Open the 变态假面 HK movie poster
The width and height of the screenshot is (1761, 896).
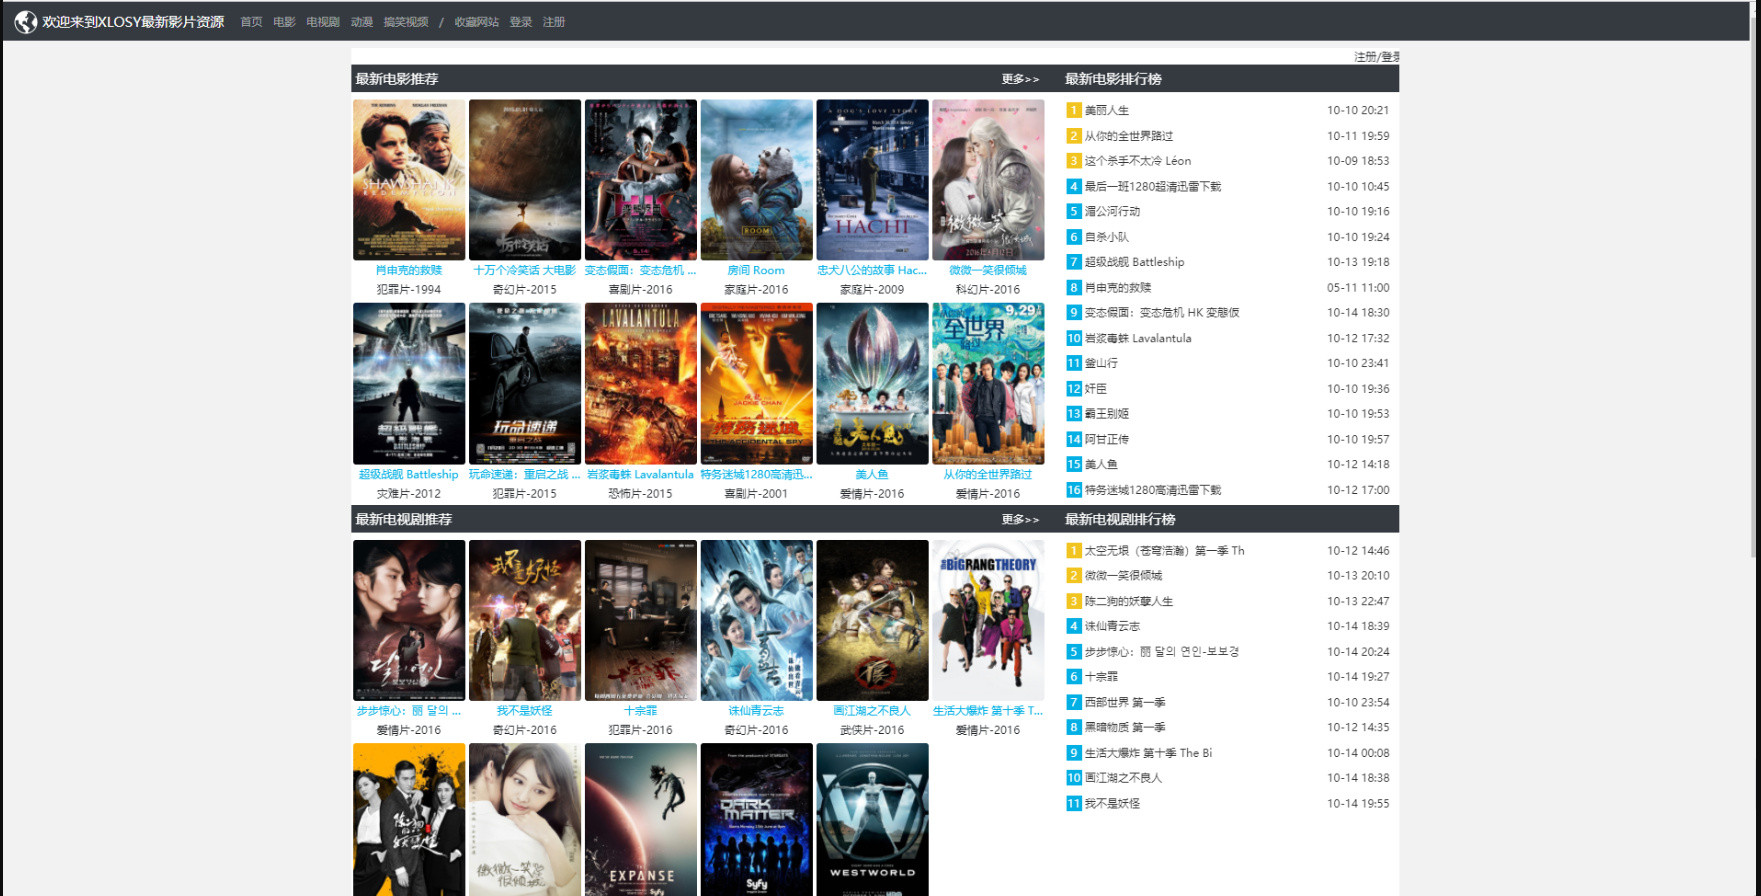click(641, 180)
